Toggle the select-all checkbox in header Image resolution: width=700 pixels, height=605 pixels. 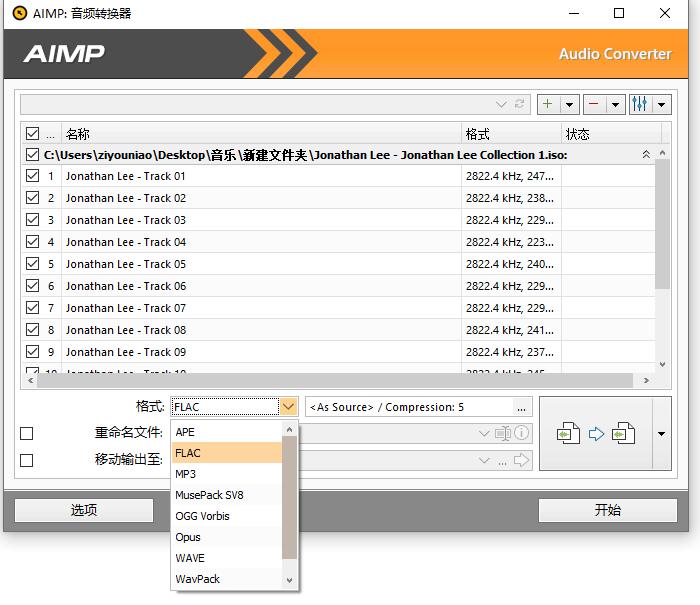(x=33, y=134)
